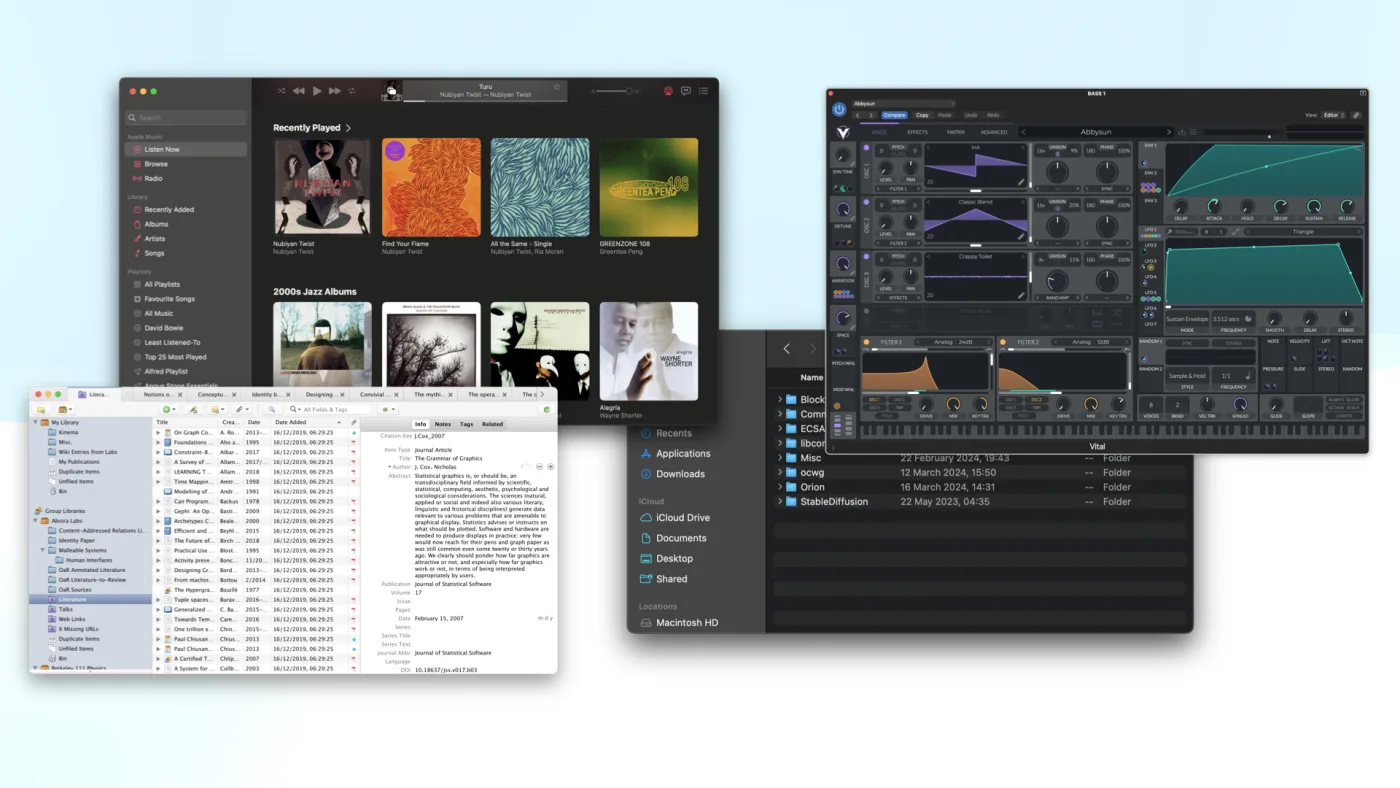Click Copy in the Vital plugin header

pyautogui.click(x=922, y=115)
